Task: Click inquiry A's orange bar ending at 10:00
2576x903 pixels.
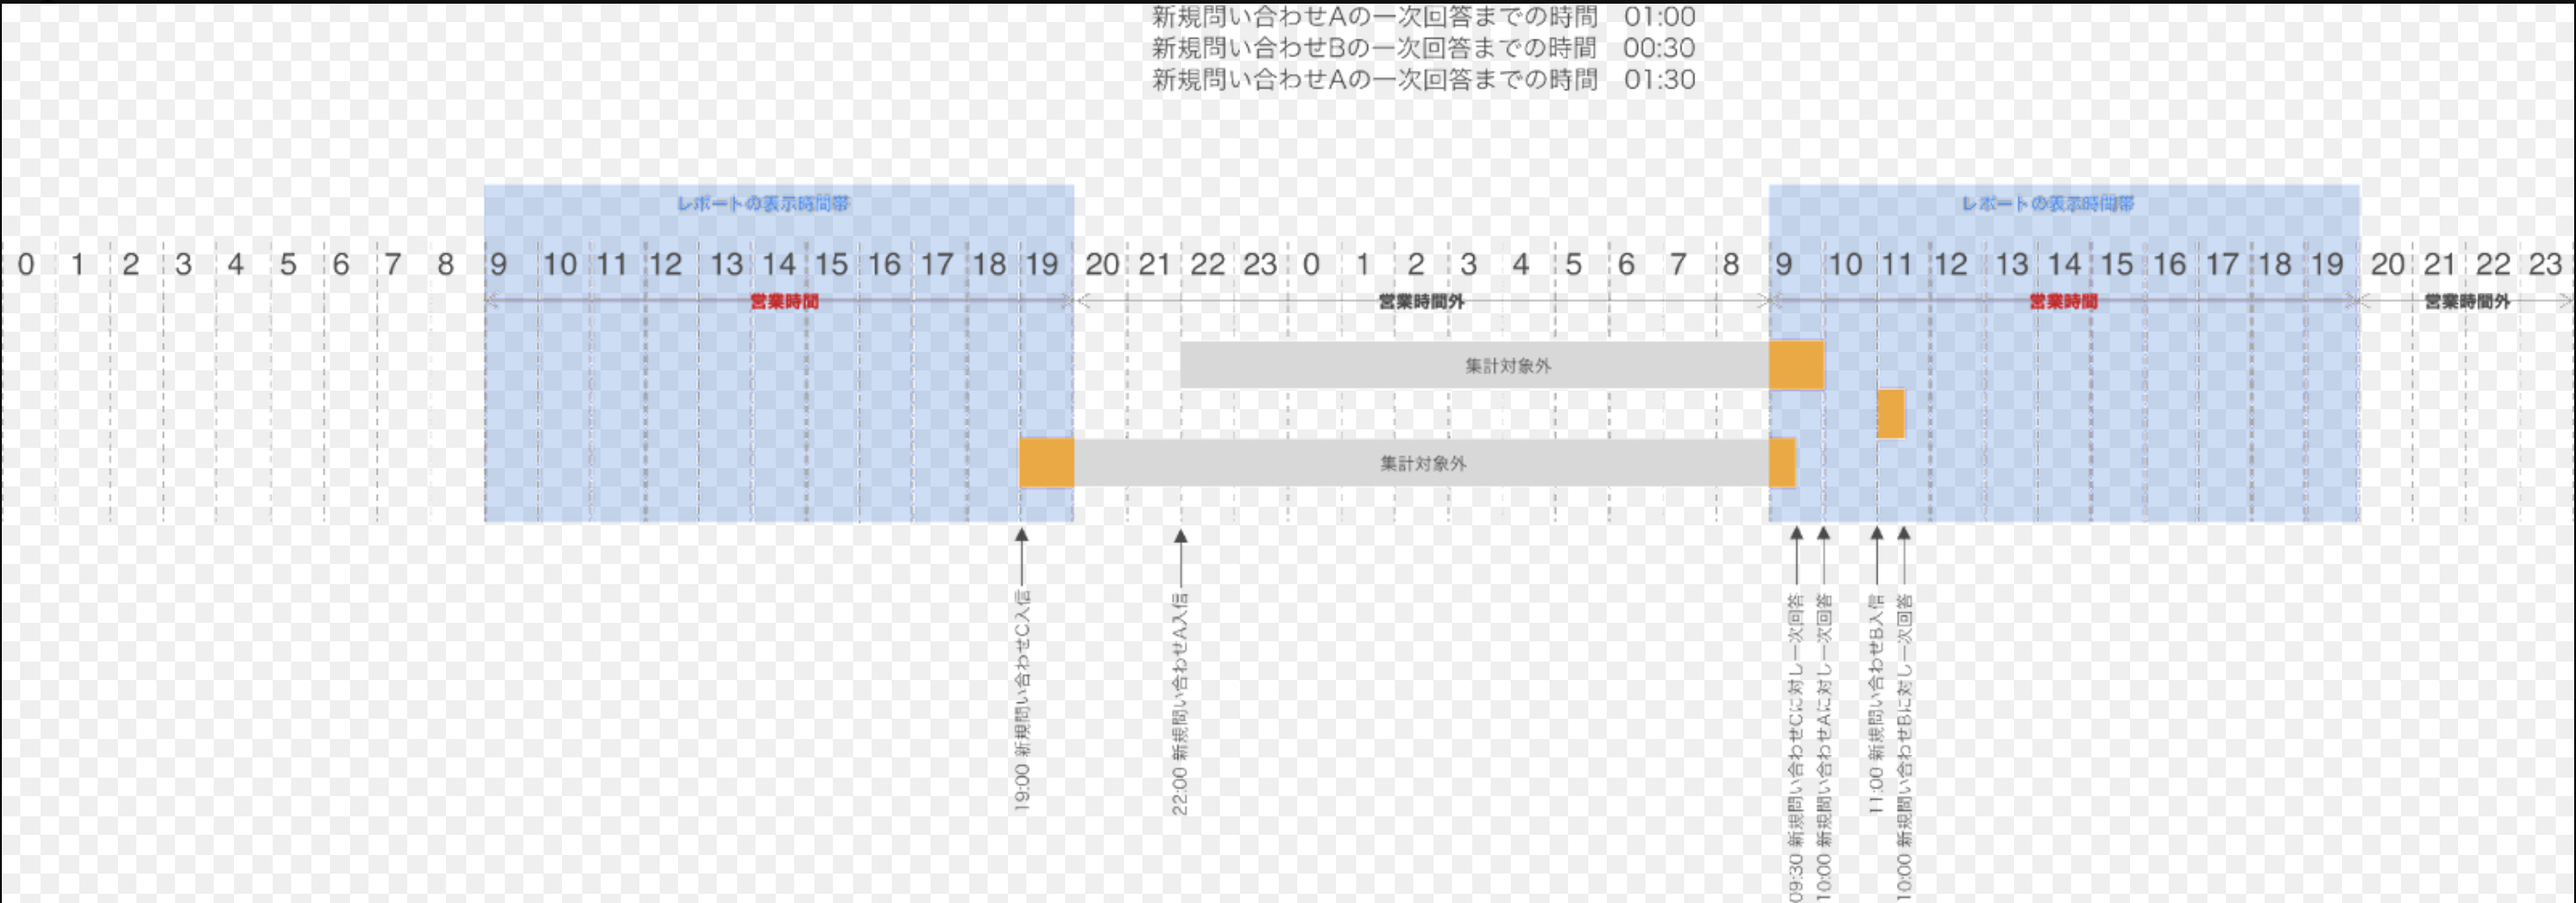Action: [1797, 365]
